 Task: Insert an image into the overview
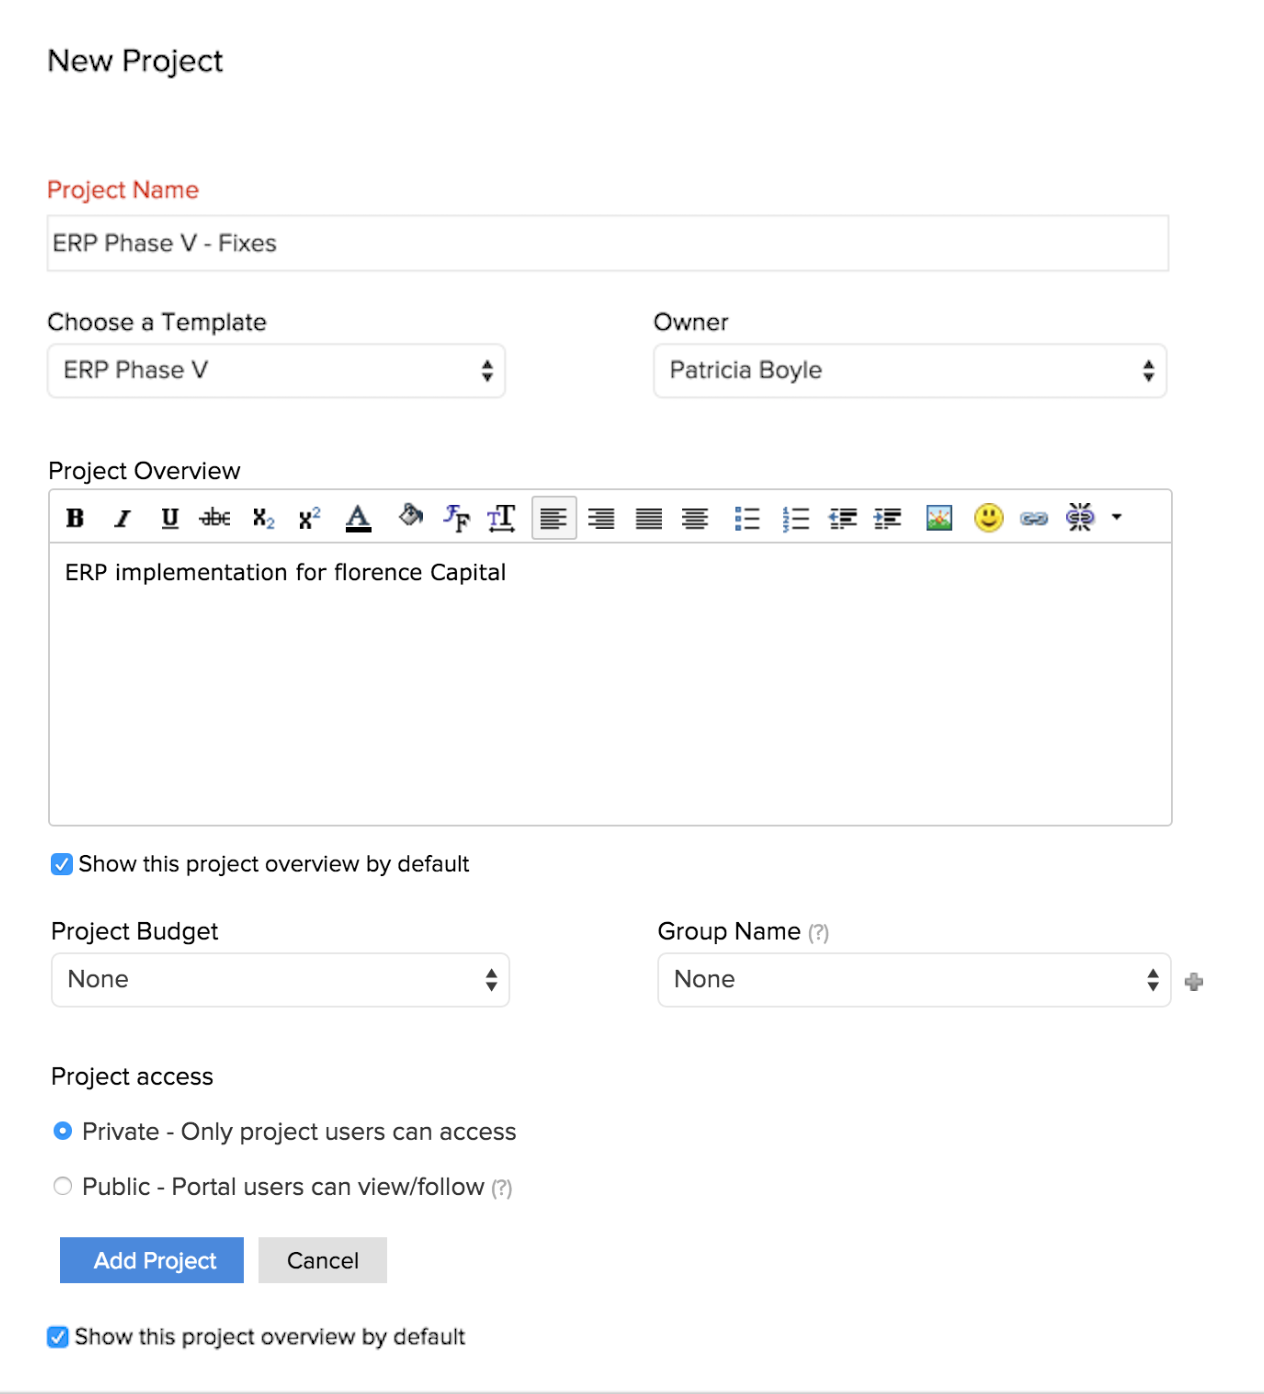[x=939, y=518]
